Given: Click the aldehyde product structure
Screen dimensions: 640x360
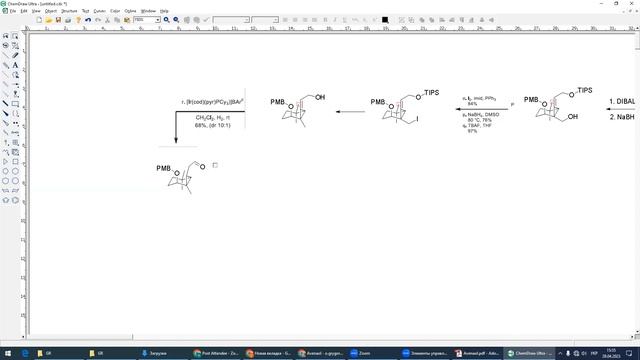Looking at the screenshot, I should coord(181,177).
